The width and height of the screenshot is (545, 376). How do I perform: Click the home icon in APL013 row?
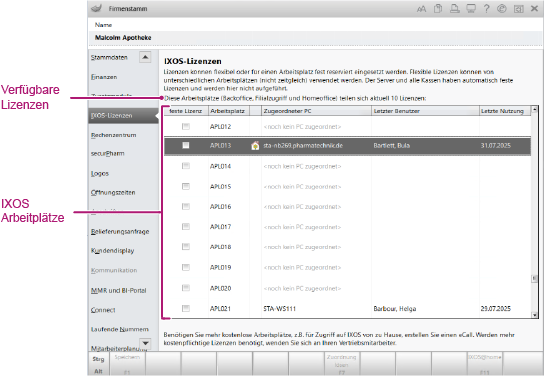(255, 146)
